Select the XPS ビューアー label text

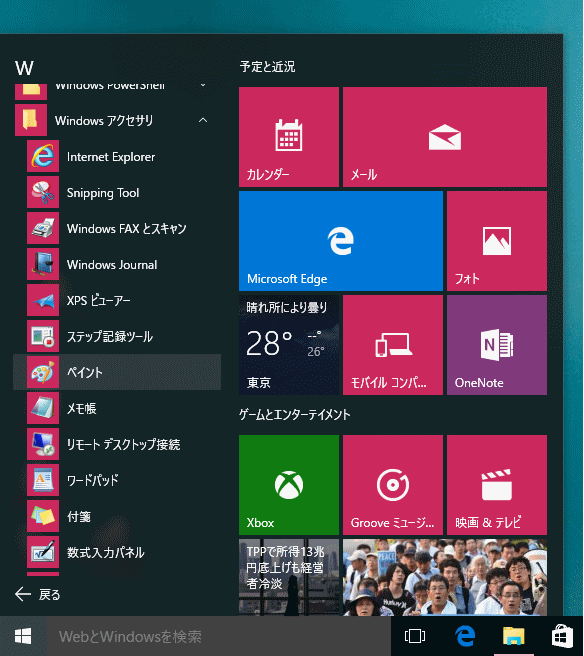(99, 301)
